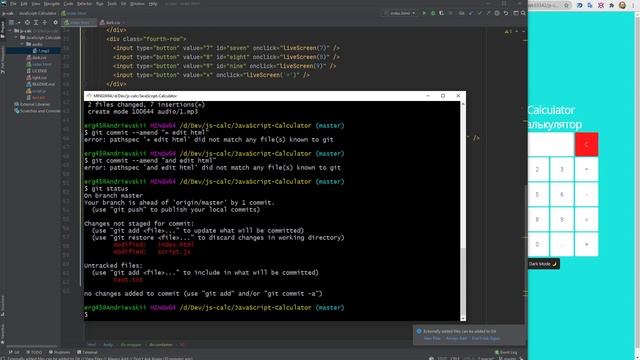Open the Search Everywhere magnifier
Image resolution: width=640 pixels, height=360 pixels.
pos(523,13)
